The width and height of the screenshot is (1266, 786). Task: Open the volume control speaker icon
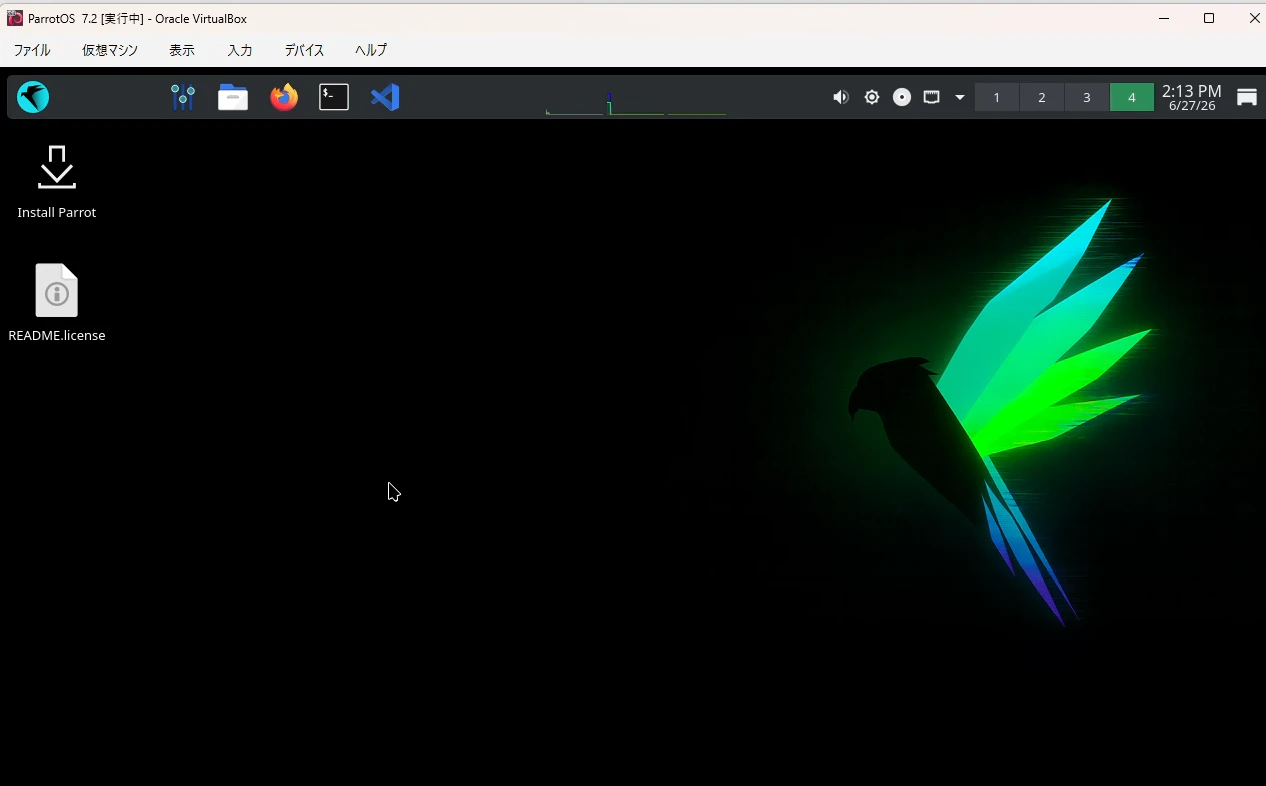tap(841, 97)
